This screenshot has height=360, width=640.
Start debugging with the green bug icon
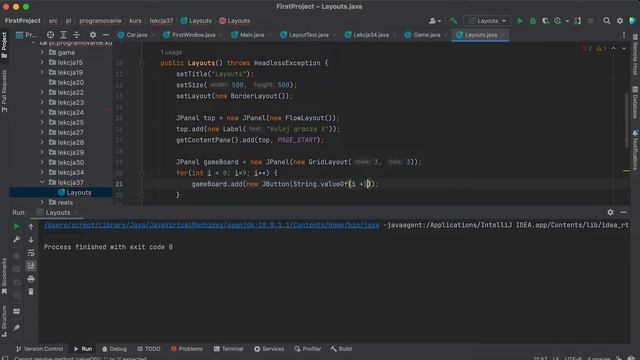pos(533,21)
